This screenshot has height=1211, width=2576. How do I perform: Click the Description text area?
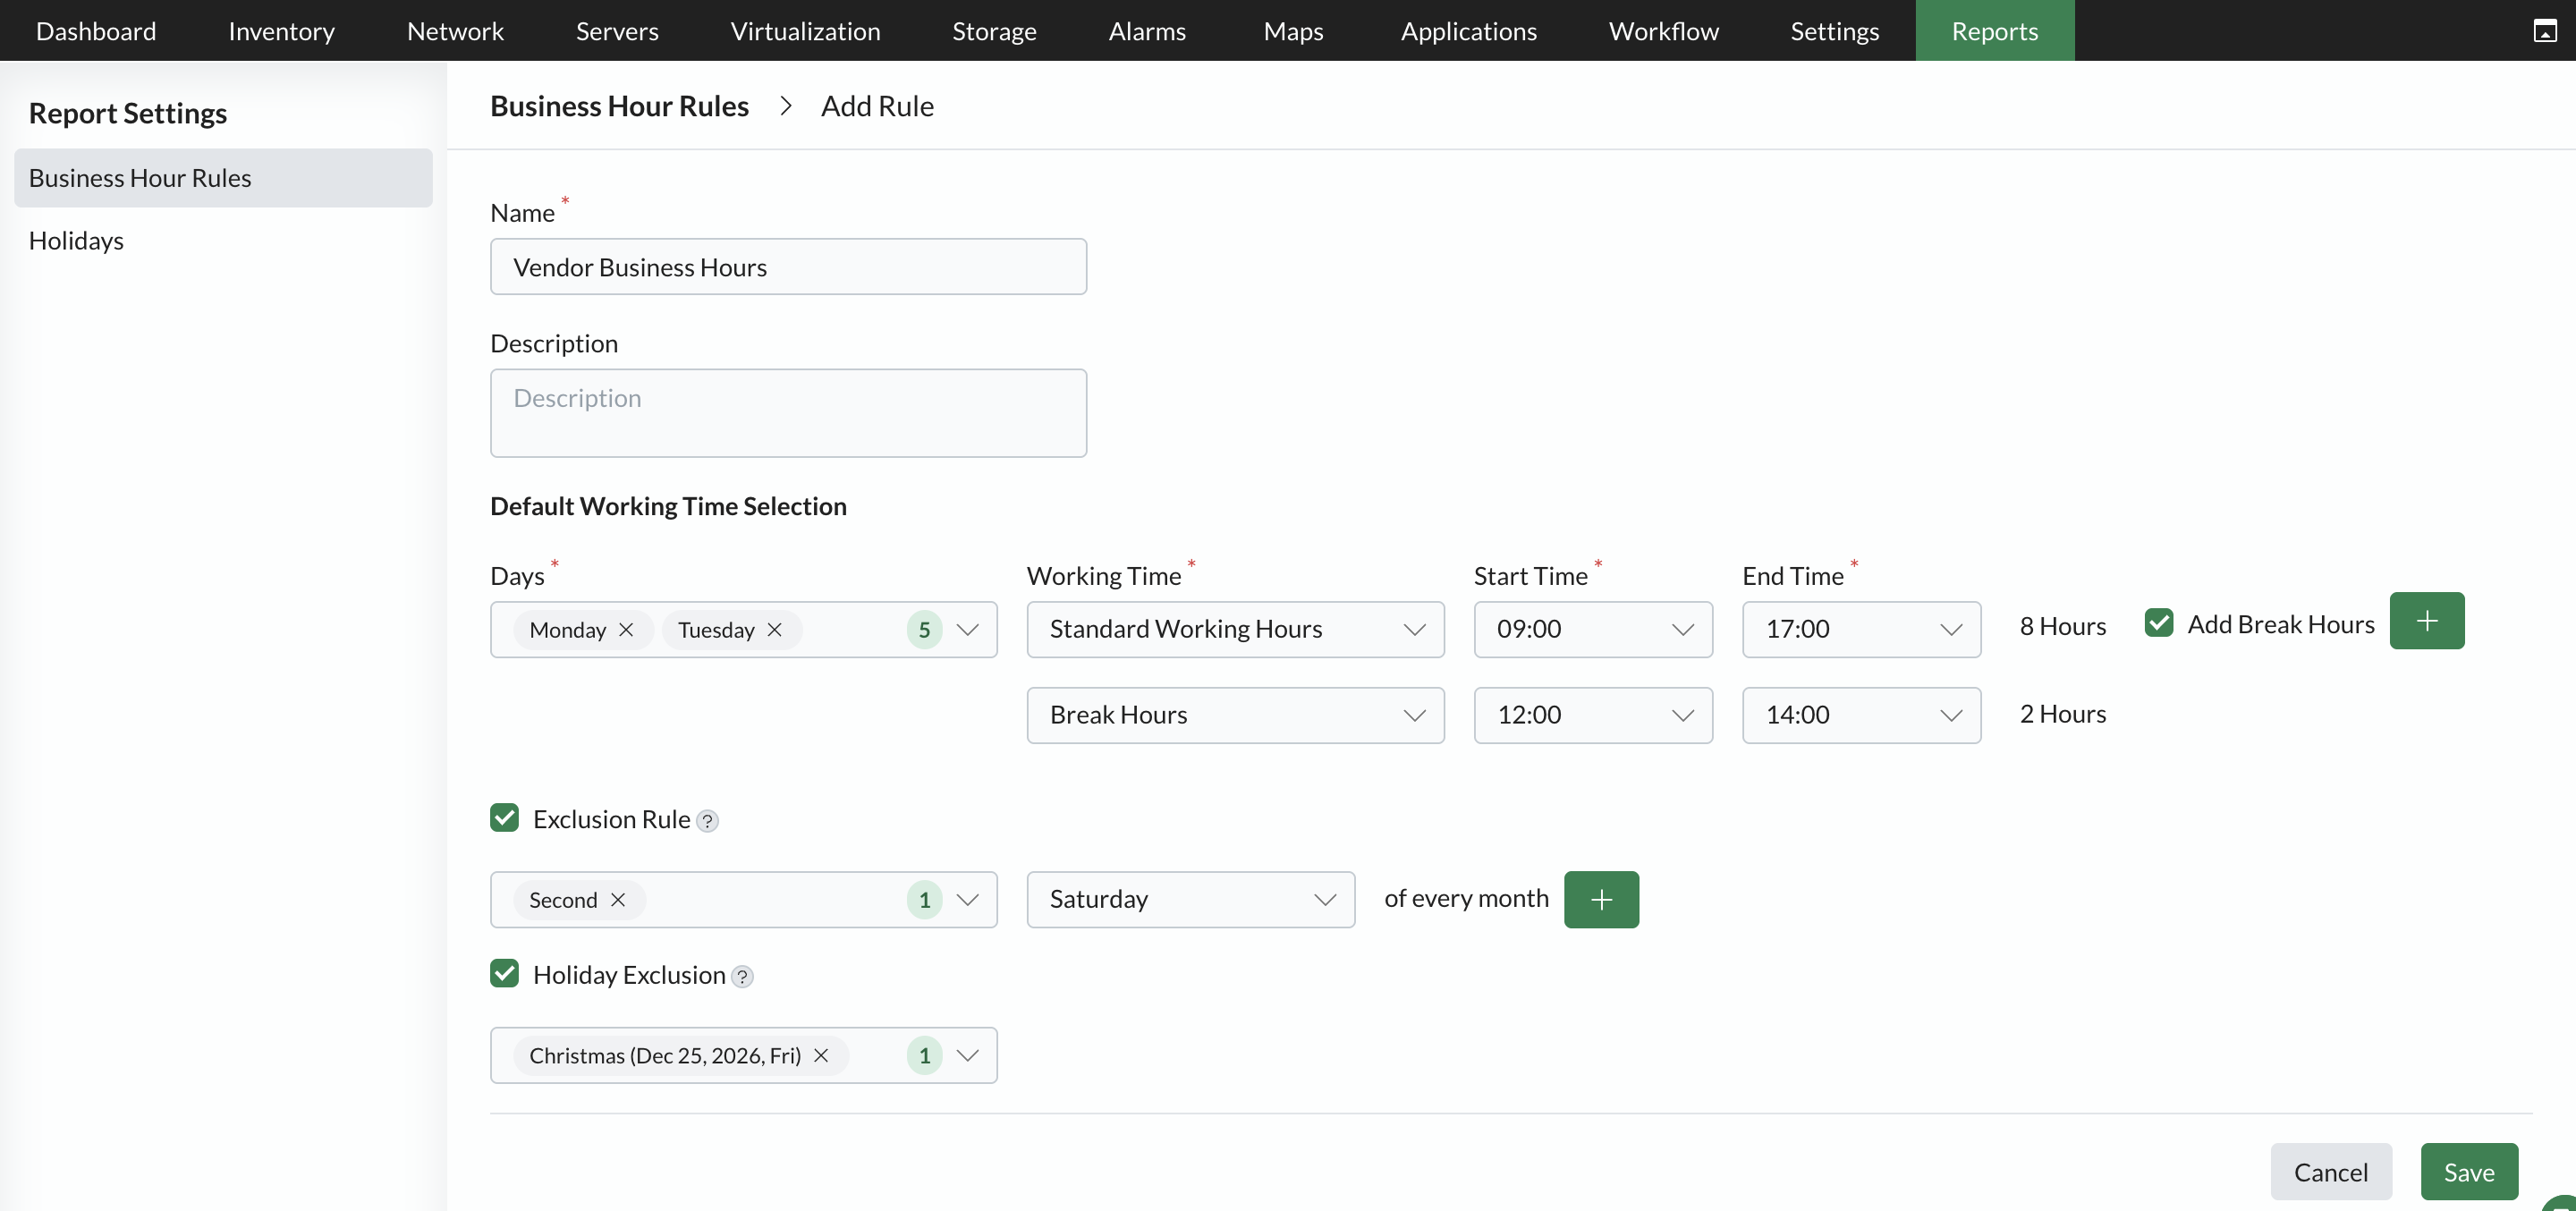(788, 414)
